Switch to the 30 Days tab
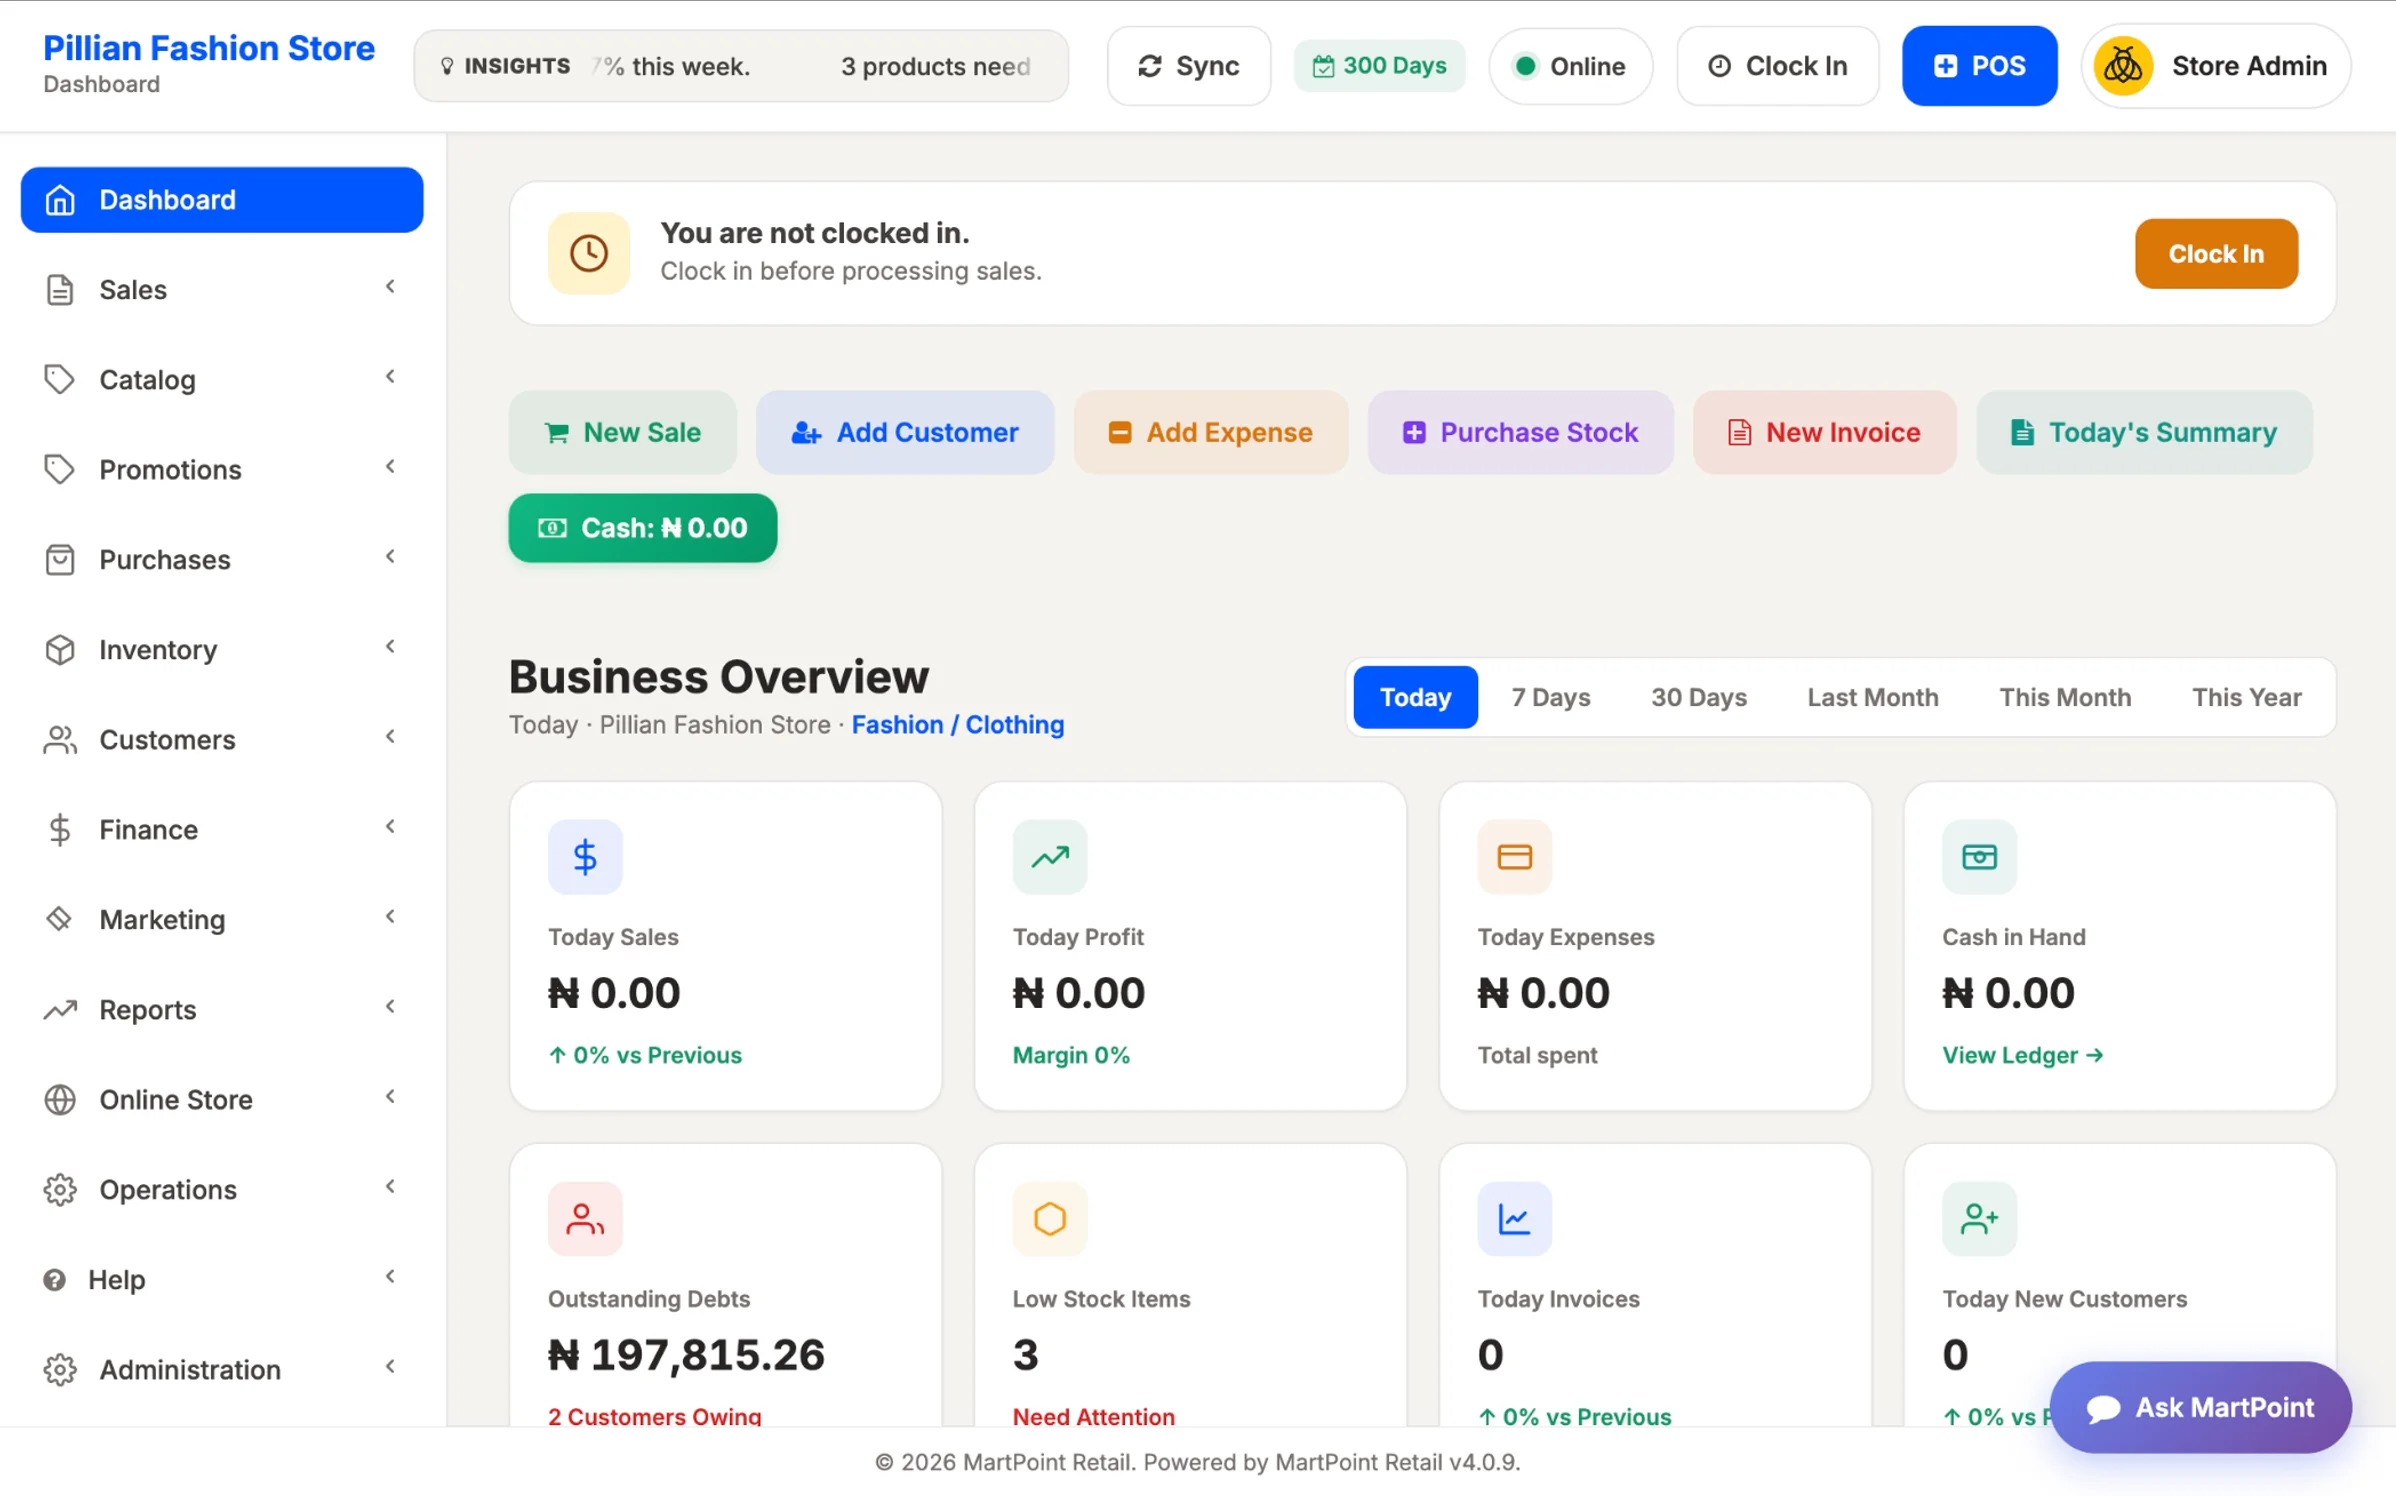The height and width of the screenshot is (1496, 2396). [x=1698, y=697]
